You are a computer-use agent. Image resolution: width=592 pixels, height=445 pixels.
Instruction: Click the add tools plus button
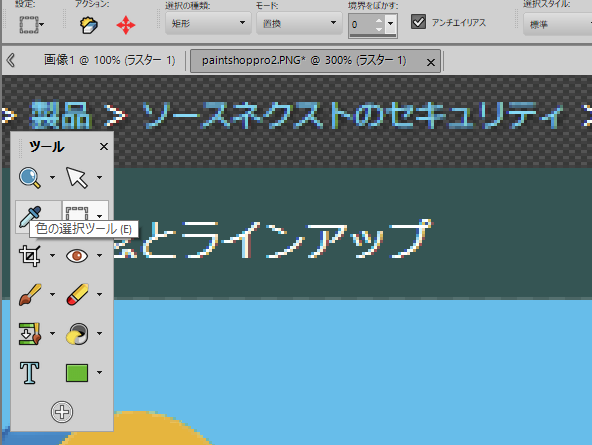(62, 412)
